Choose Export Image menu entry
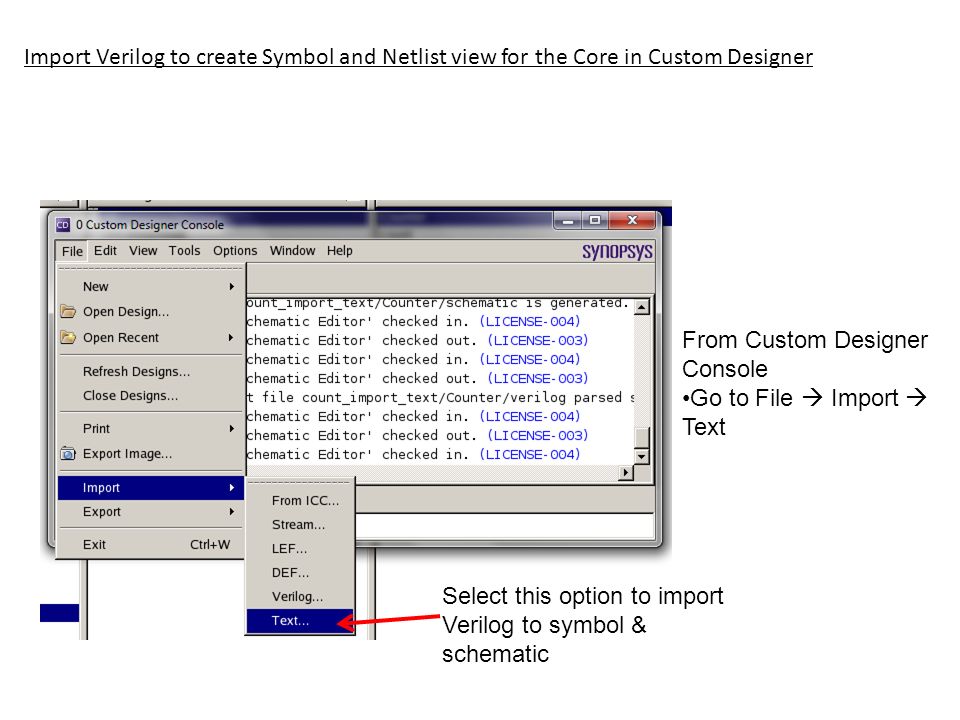Image resolution: width=960 pixels, height=720 pixels. pyautogui.click(x=151, y=454)
